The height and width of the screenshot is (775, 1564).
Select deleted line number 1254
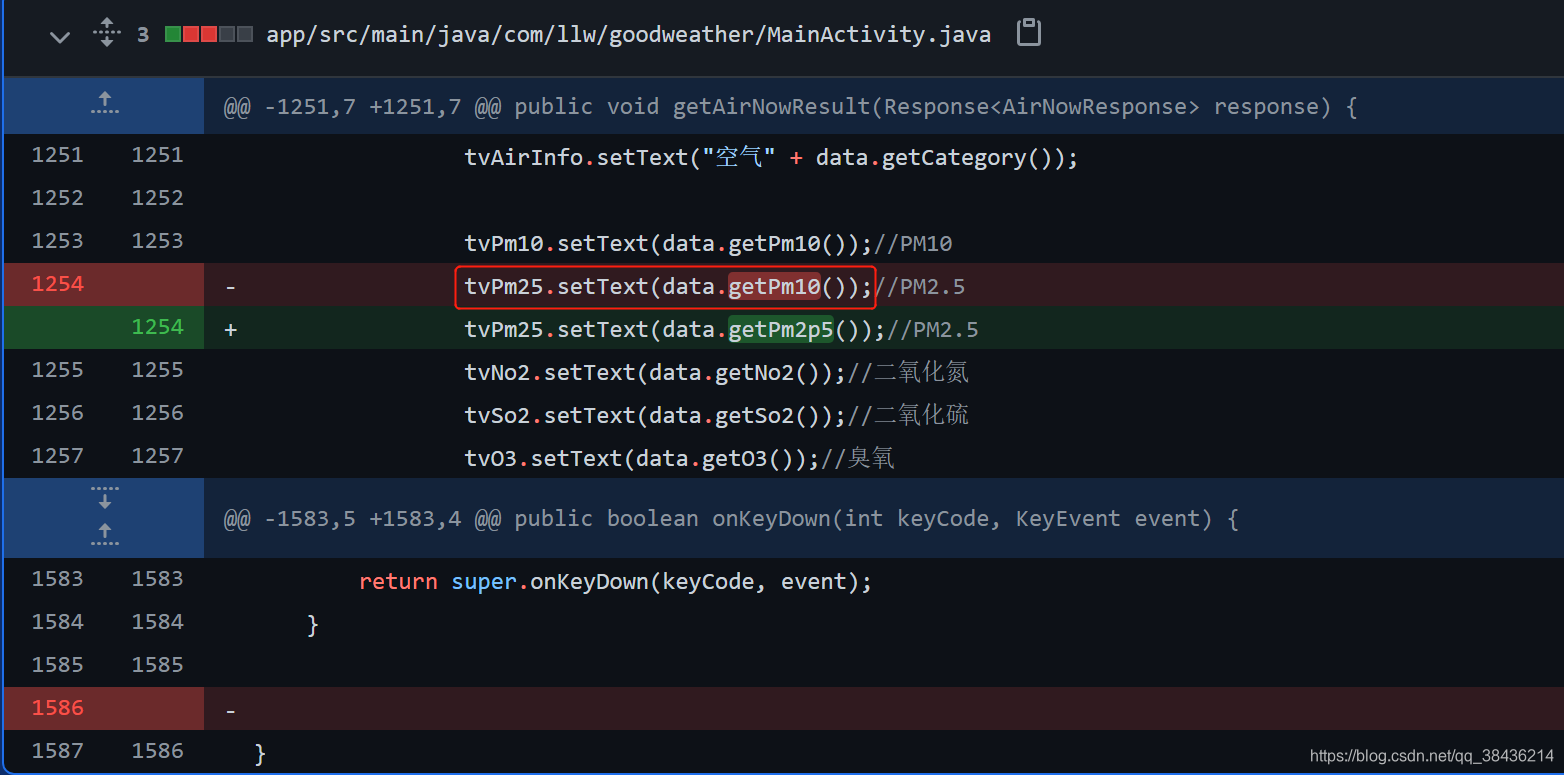click(58, 284)
